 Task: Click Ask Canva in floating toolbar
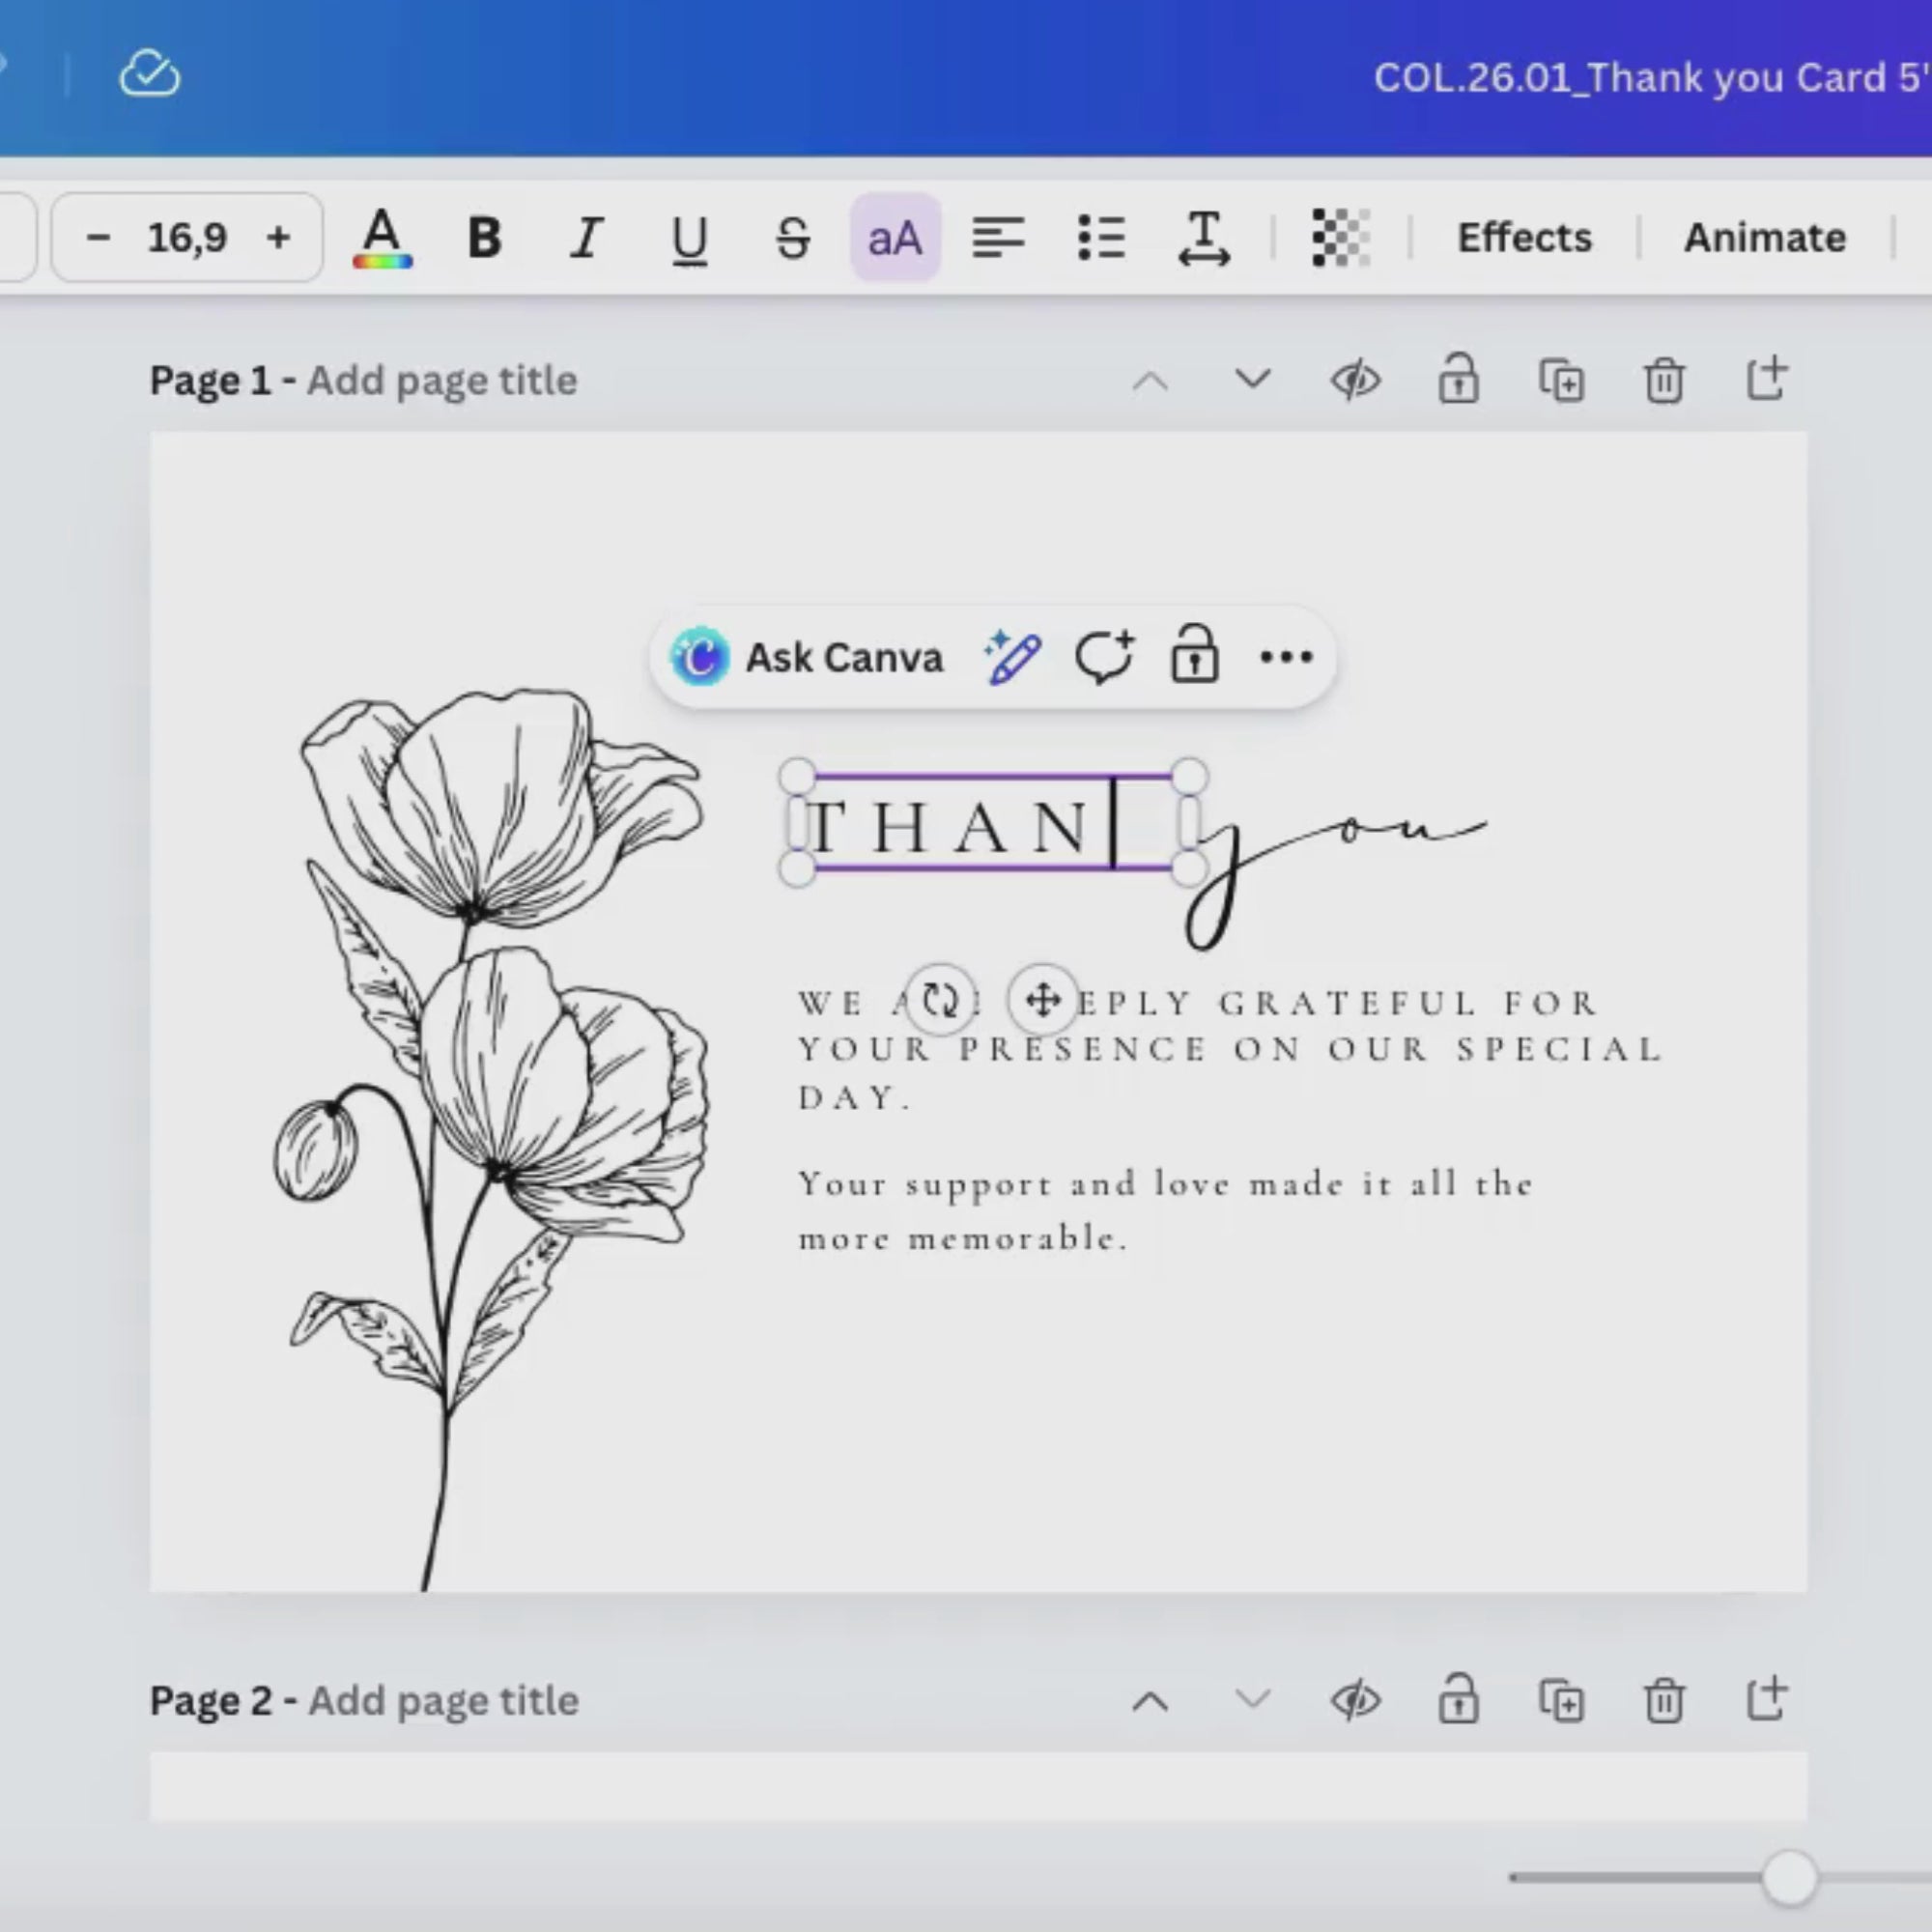pos(808,657)
